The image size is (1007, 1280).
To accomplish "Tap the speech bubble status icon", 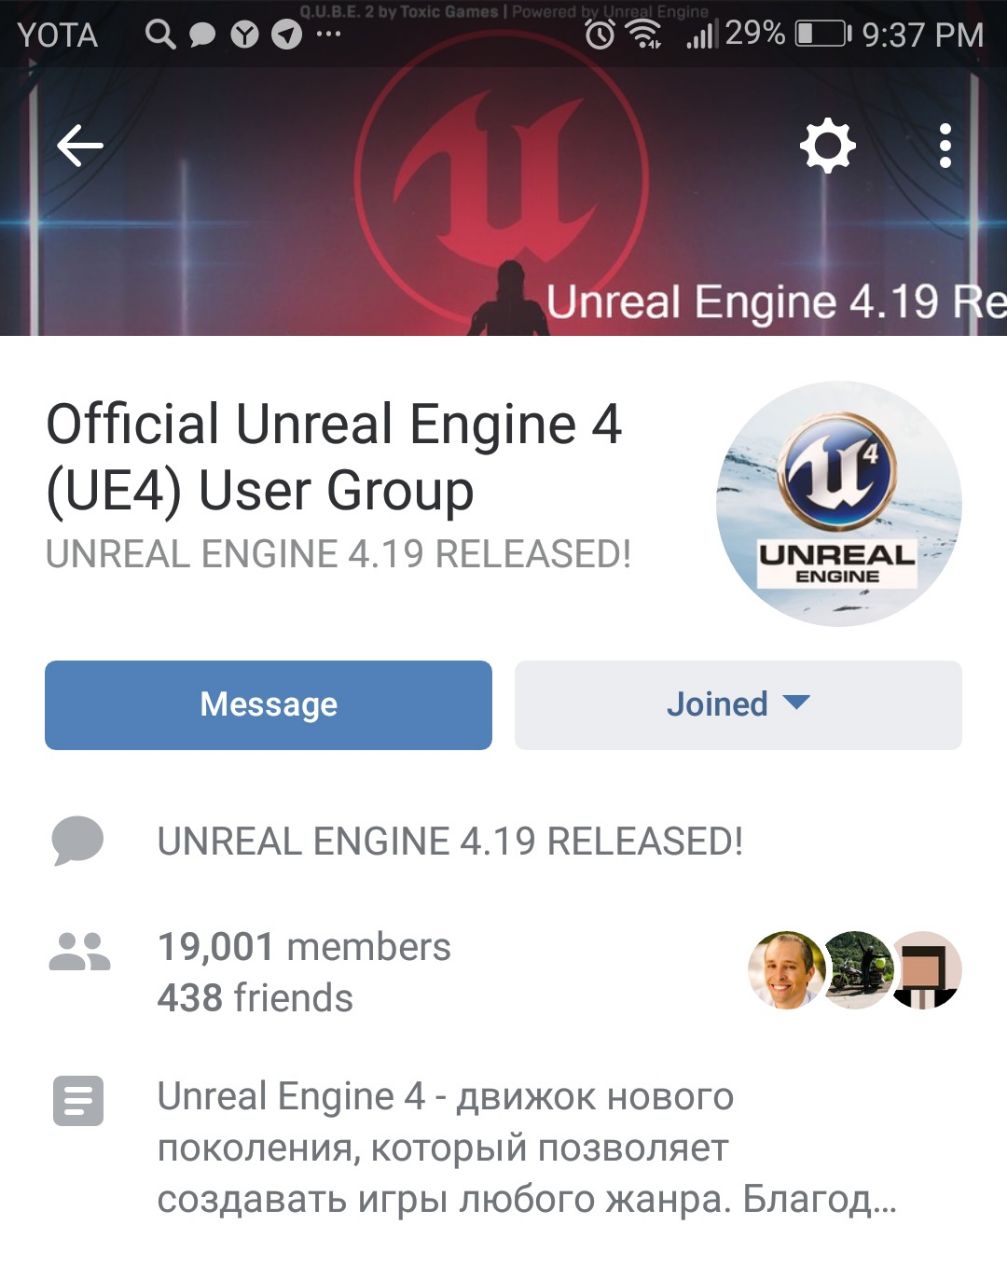I will point(78,841).
